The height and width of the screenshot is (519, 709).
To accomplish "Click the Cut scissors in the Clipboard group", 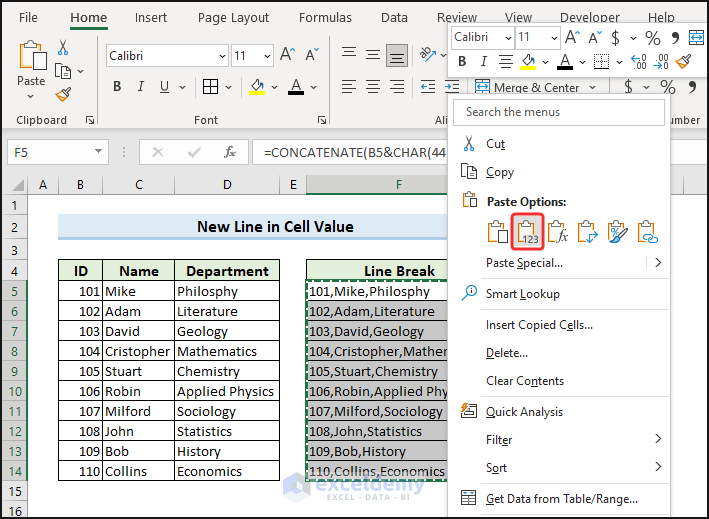I will pyautogui.click(x=63, y=47).
